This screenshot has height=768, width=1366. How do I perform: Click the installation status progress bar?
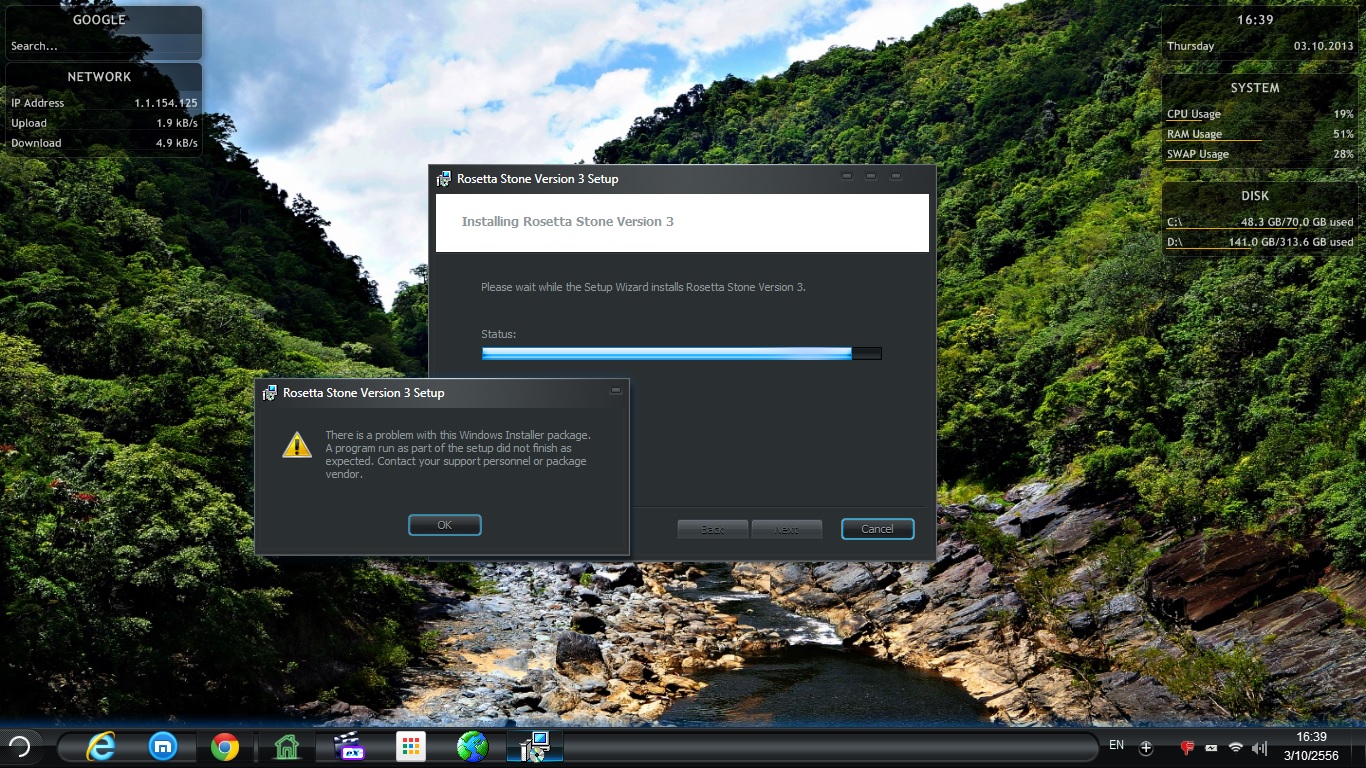[682, 353]
